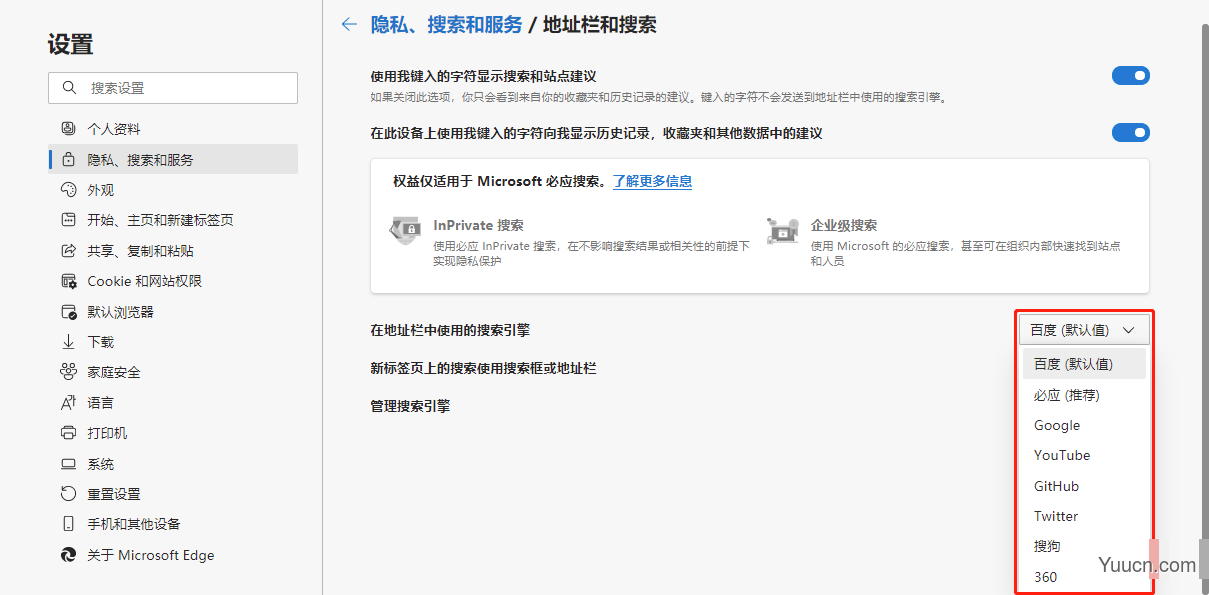Go to 隐私、搜索和服务 via breadcrumb link
Image resolution: width=1209 pixels, height=595 pixels.
[446, 25]
